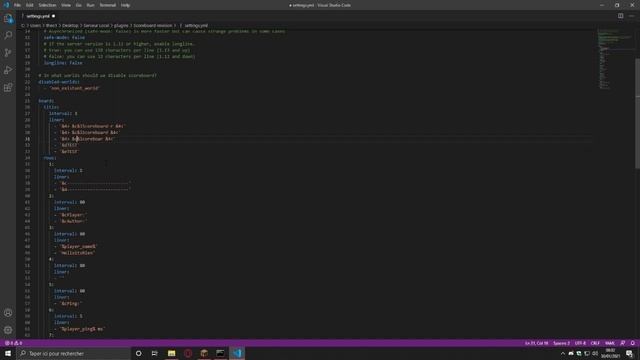The width and height of the screenshot is (640, 360).
Task: Click the 'disabled-worlds:' line
Action: [59, 82]
